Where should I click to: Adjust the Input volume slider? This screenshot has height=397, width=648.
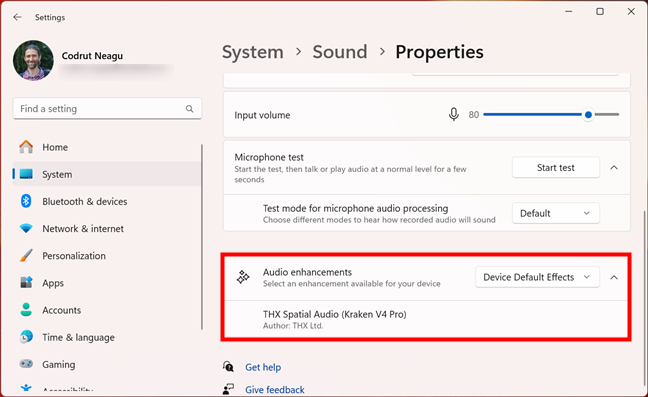551,114
